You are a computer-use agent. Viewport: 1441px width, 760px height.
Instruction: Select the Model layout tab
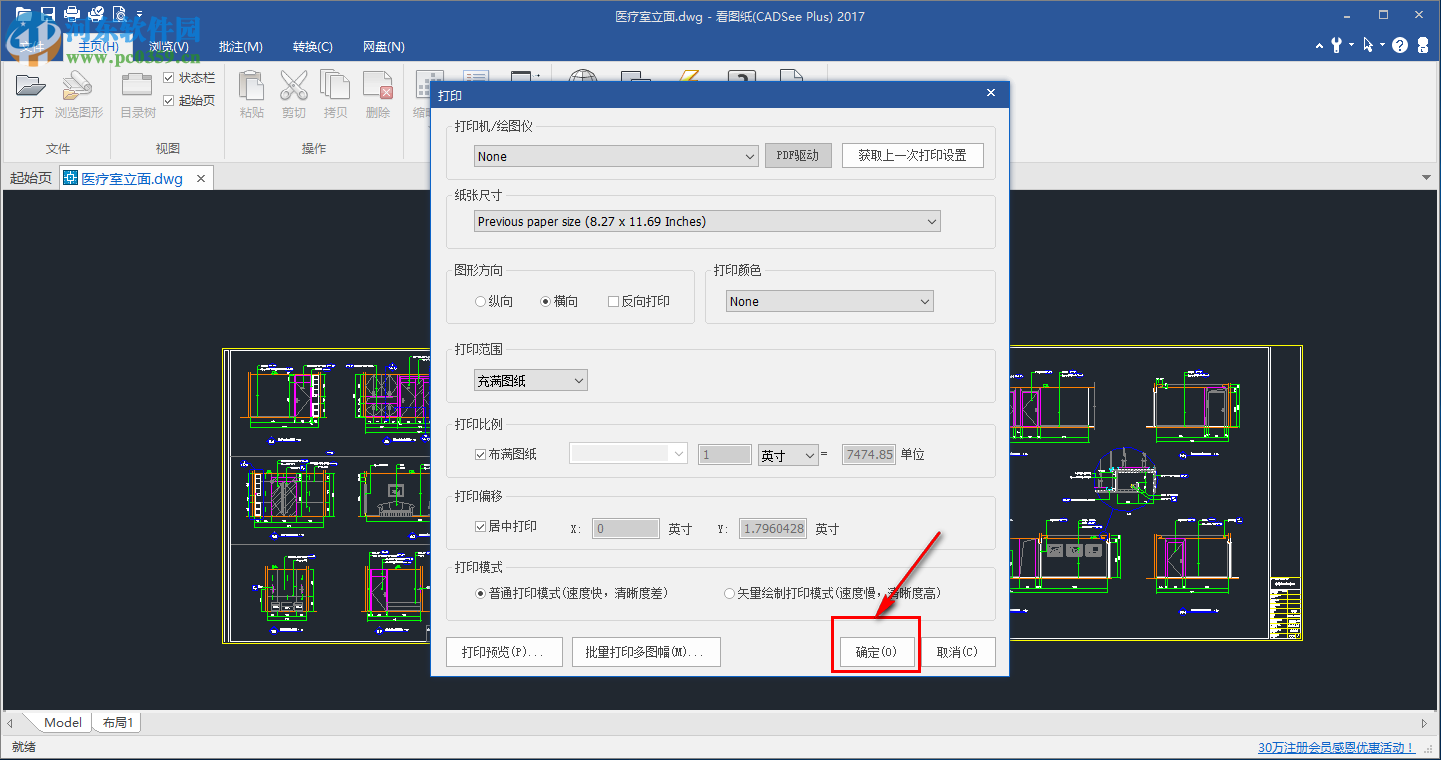[x=63, y=722]
